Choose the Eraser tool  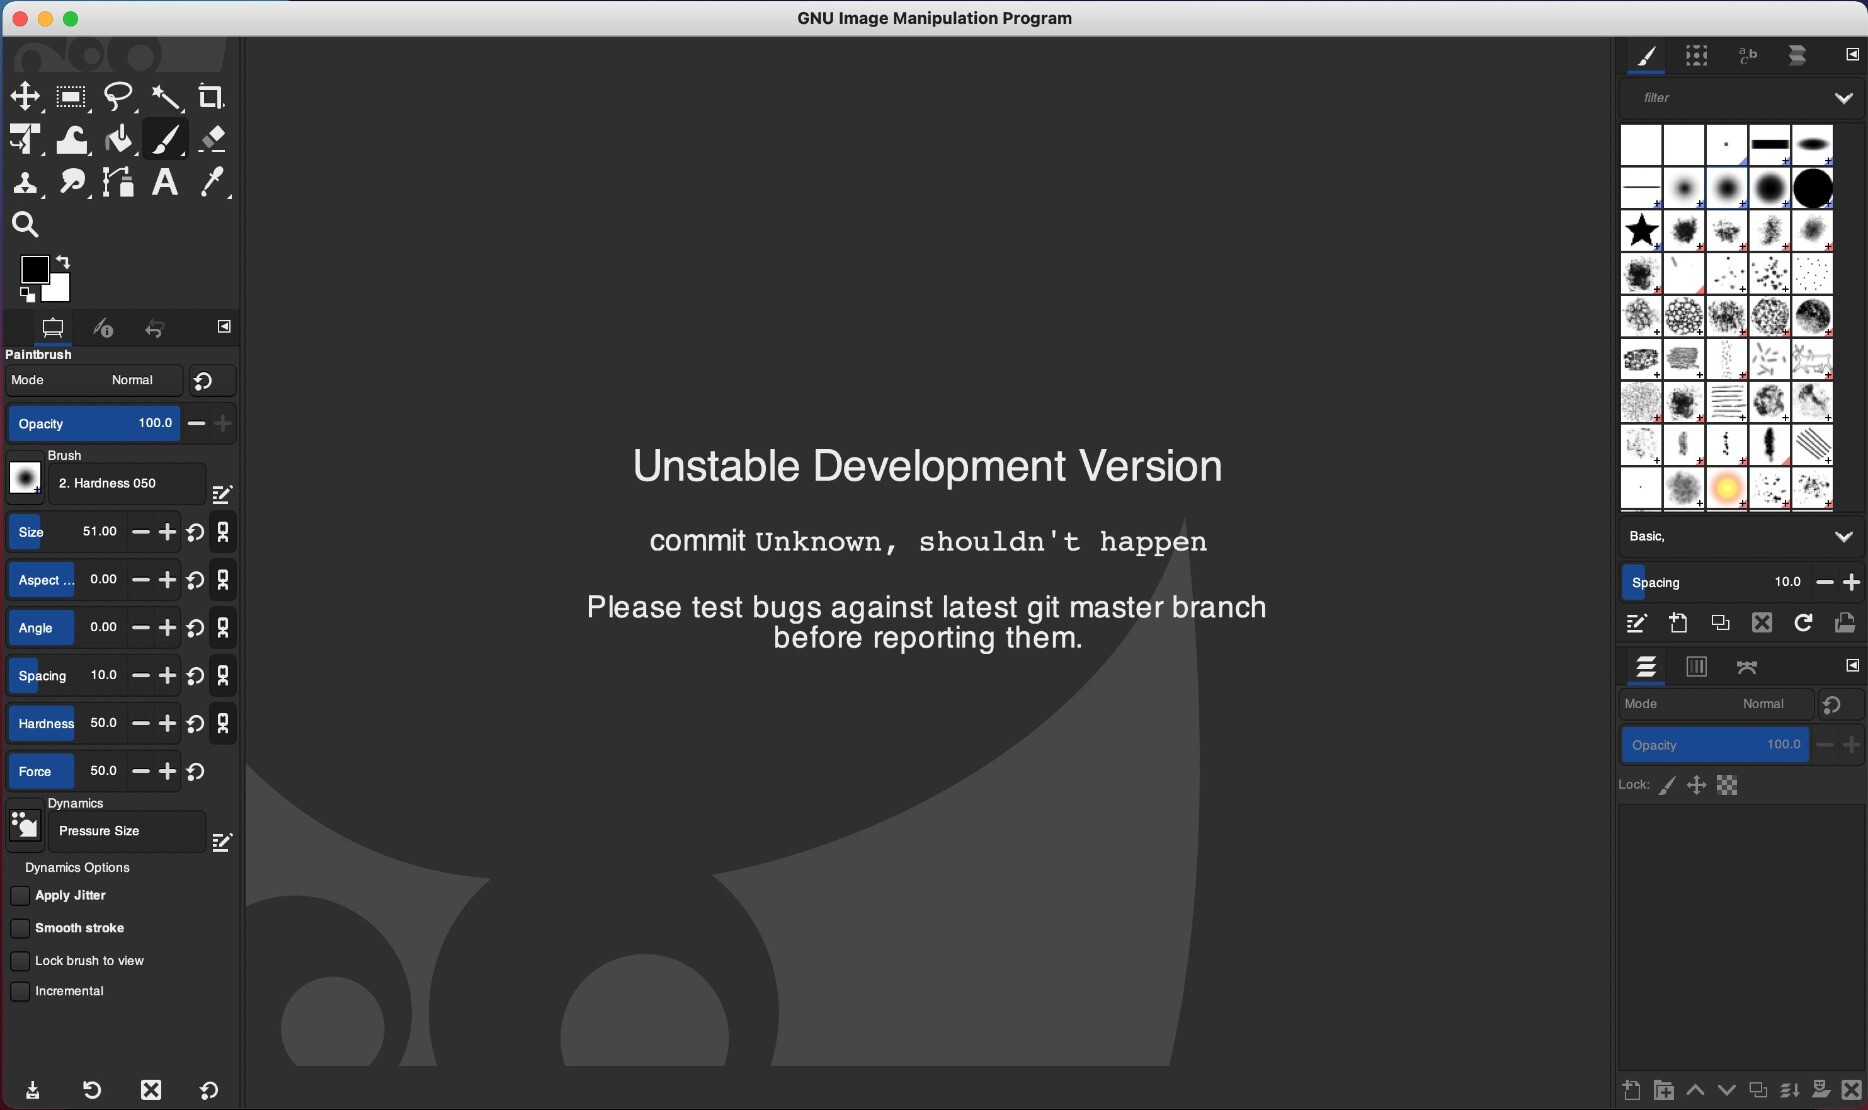(211, 140)
